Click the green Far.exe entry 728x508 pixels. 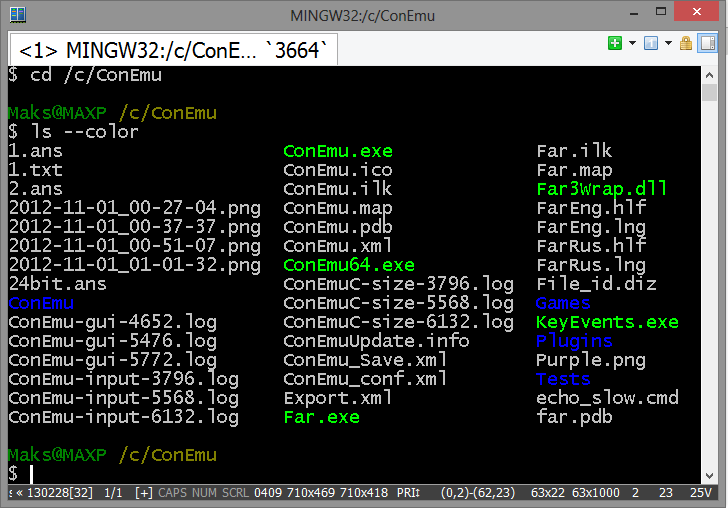(x=321, y=417)
